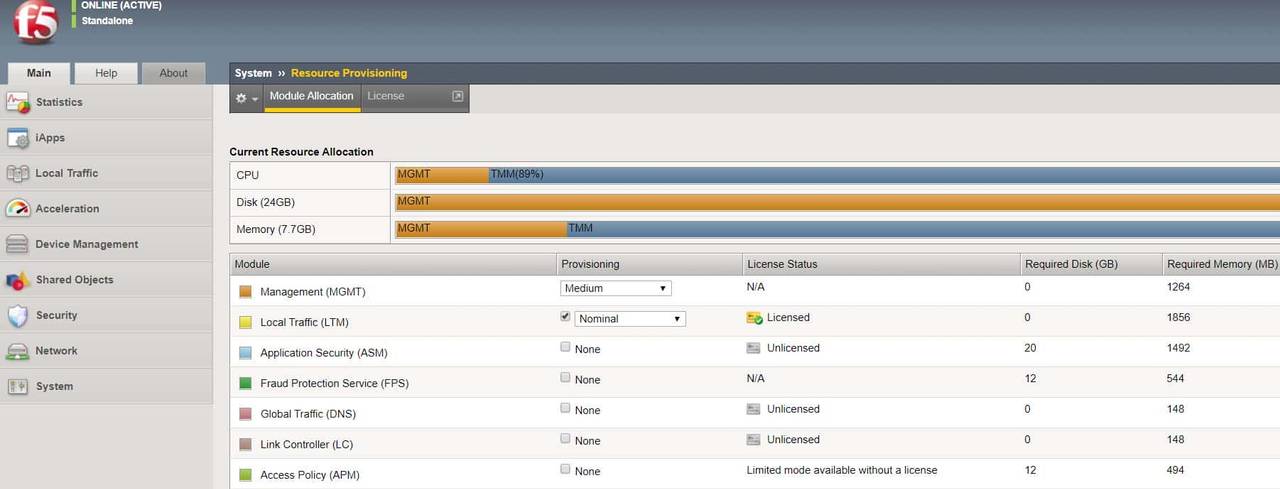
Task: Open the iApps sidebar icon
Action: (18, 138)
